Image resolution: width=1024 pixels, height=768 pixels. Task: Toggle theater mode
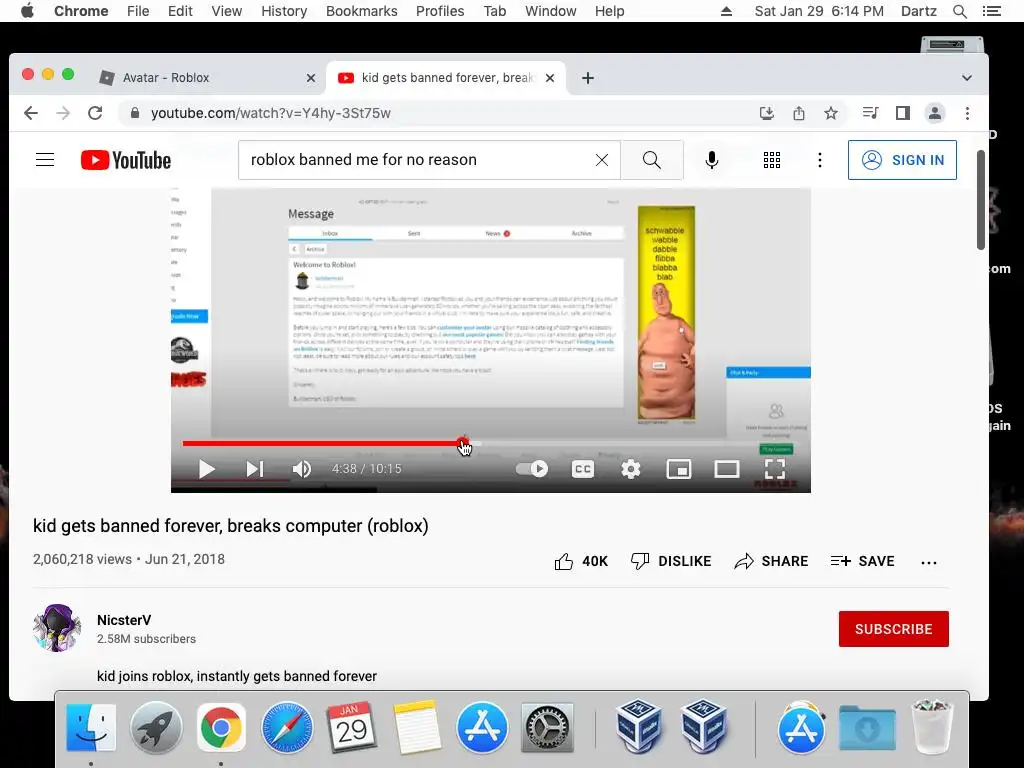[x=726, y=469]
